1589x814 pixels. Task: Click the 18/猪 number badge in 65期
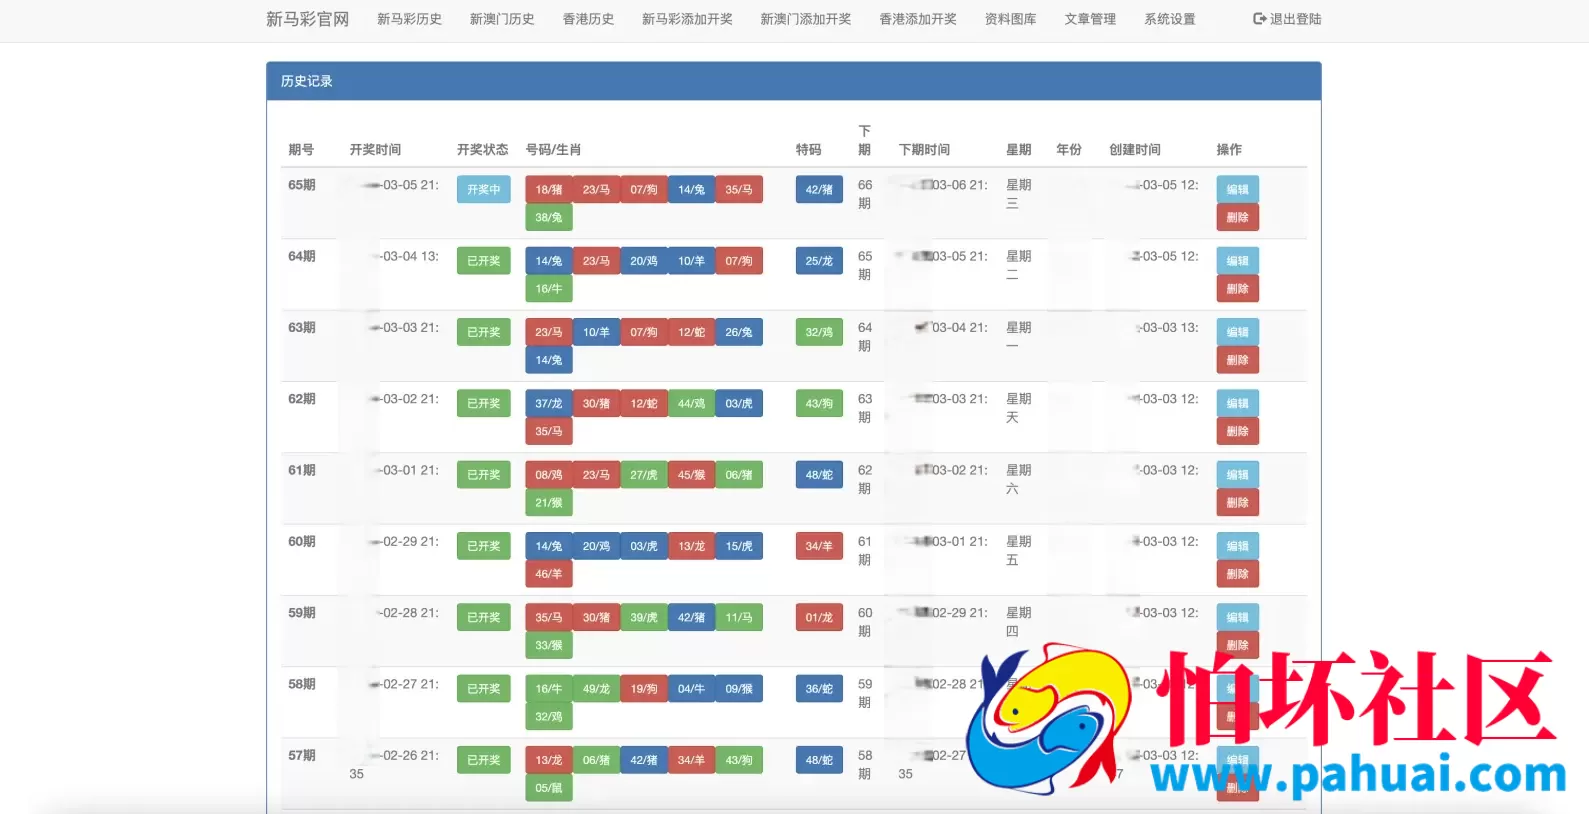(549, 189)
